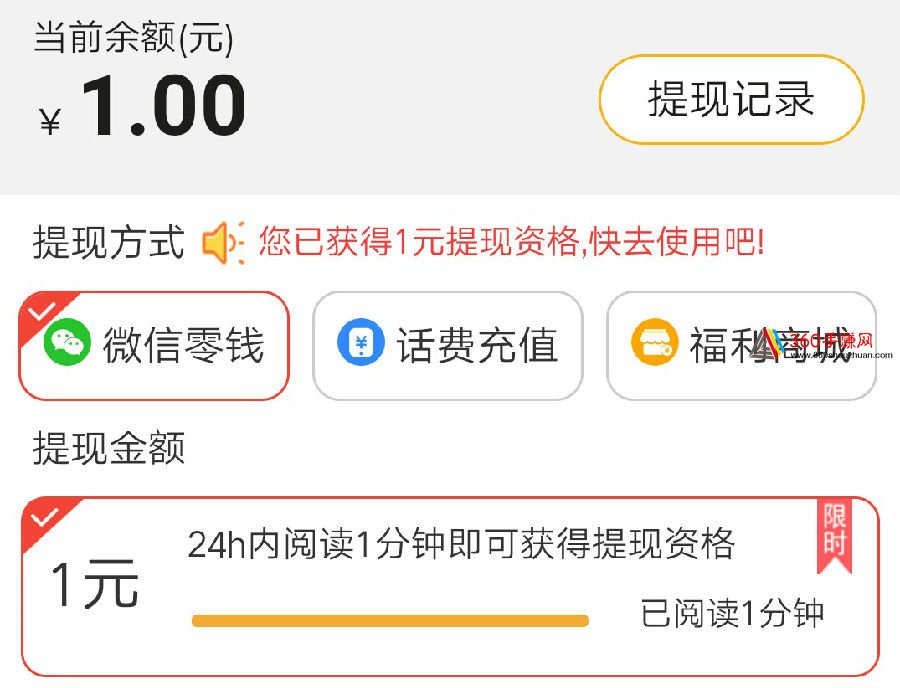
Task: Click the 当前余额(元) label
Action: point(134,38)
